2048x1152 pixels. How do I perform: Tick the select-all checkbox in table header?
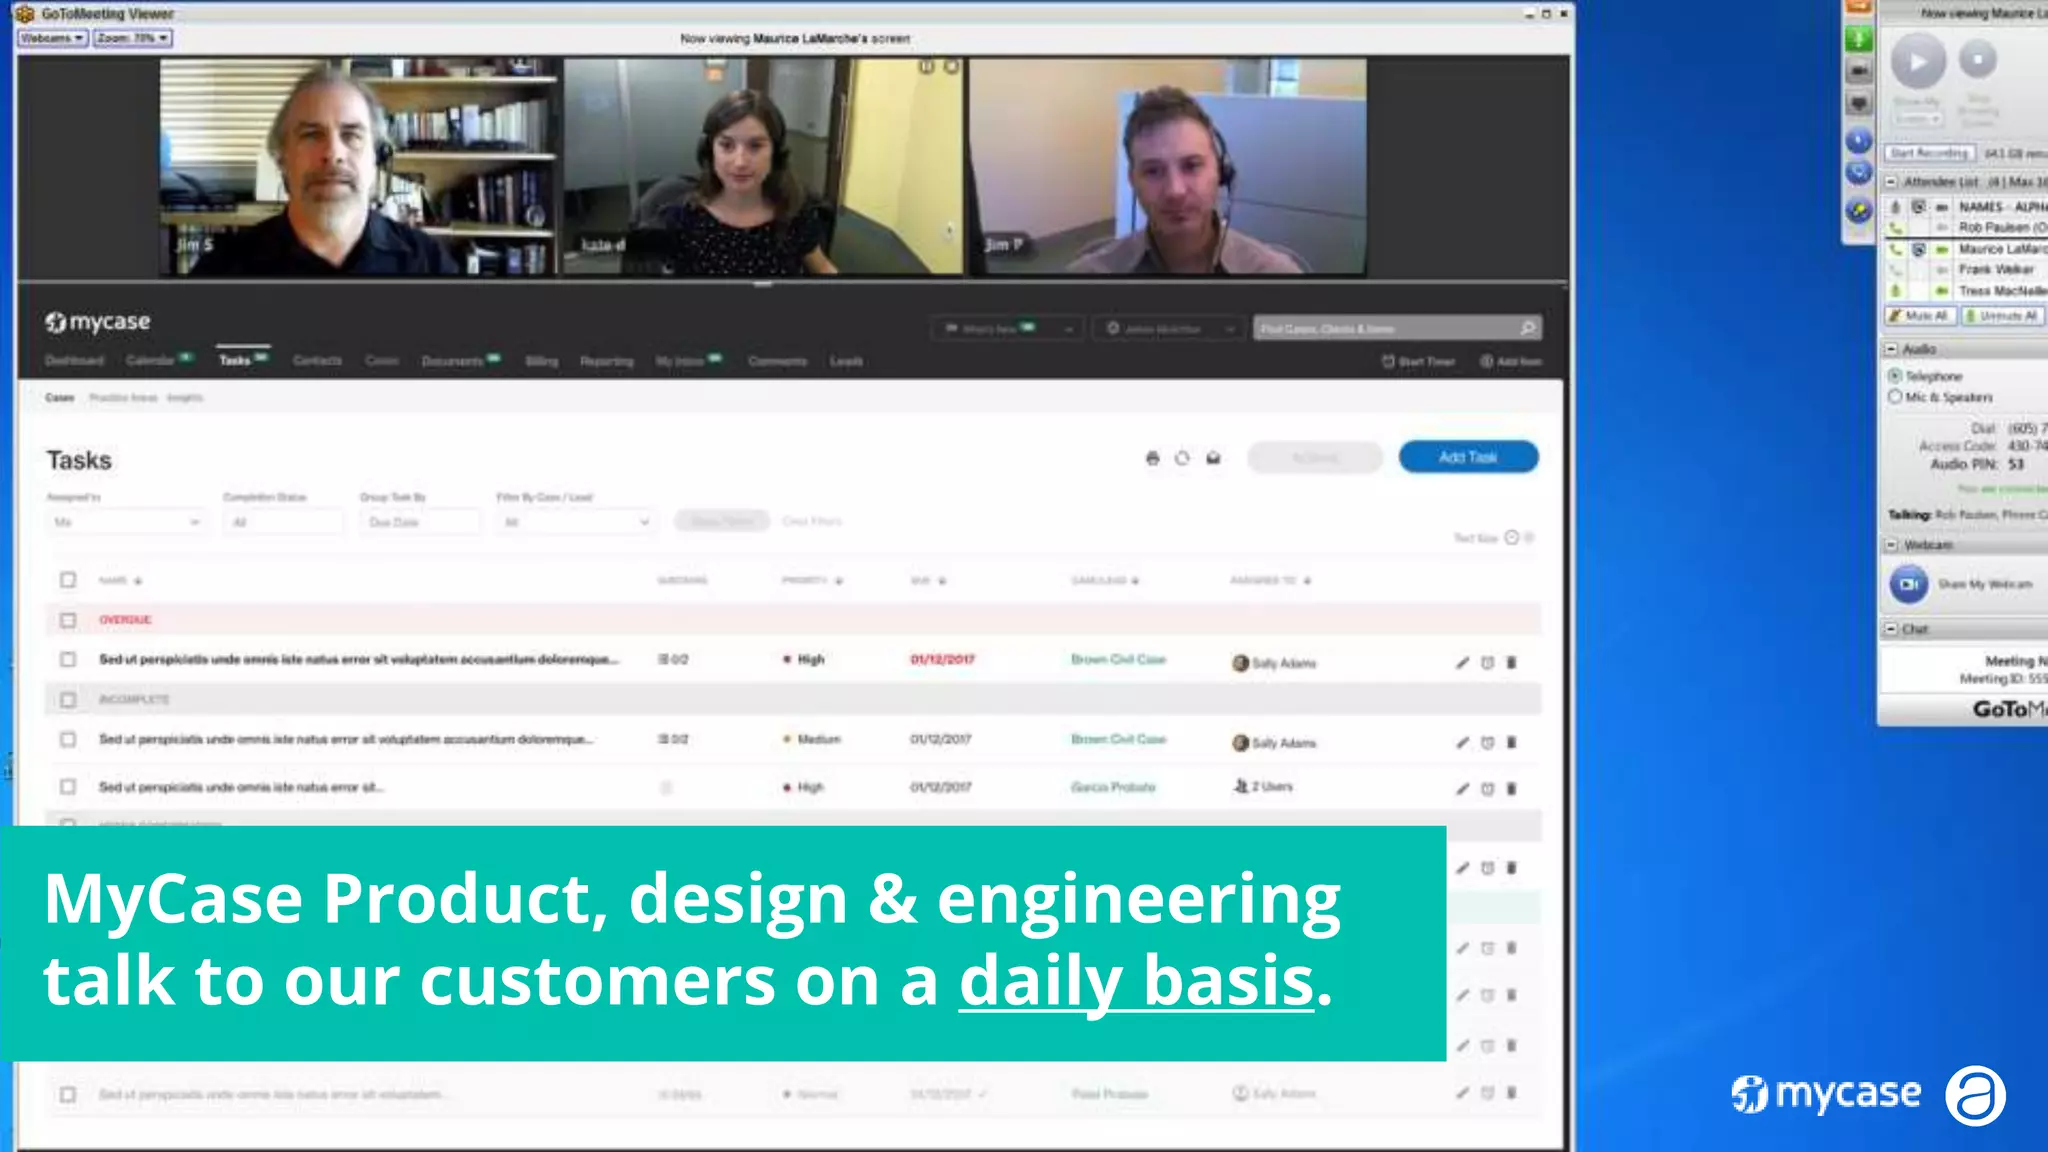click(68, 580)
